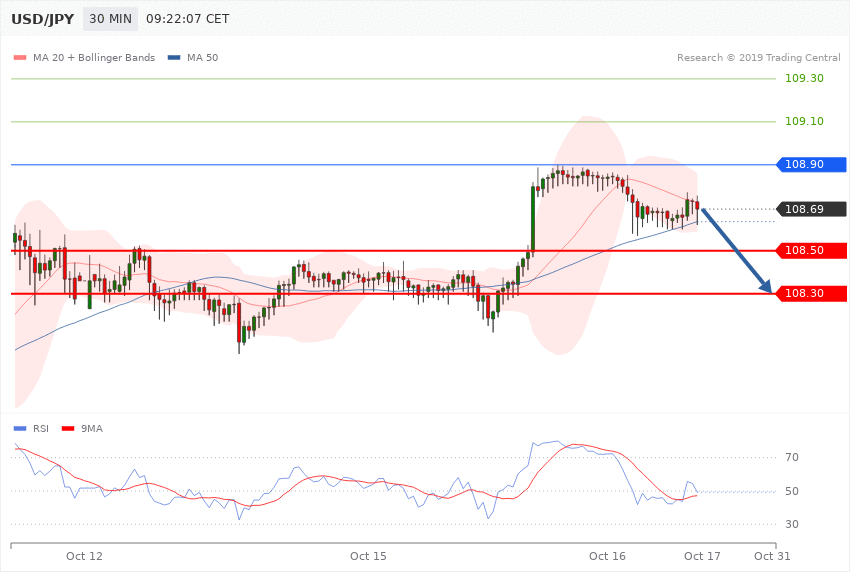
Task: Click the Oct 15 date label
Action: point(368,556)
